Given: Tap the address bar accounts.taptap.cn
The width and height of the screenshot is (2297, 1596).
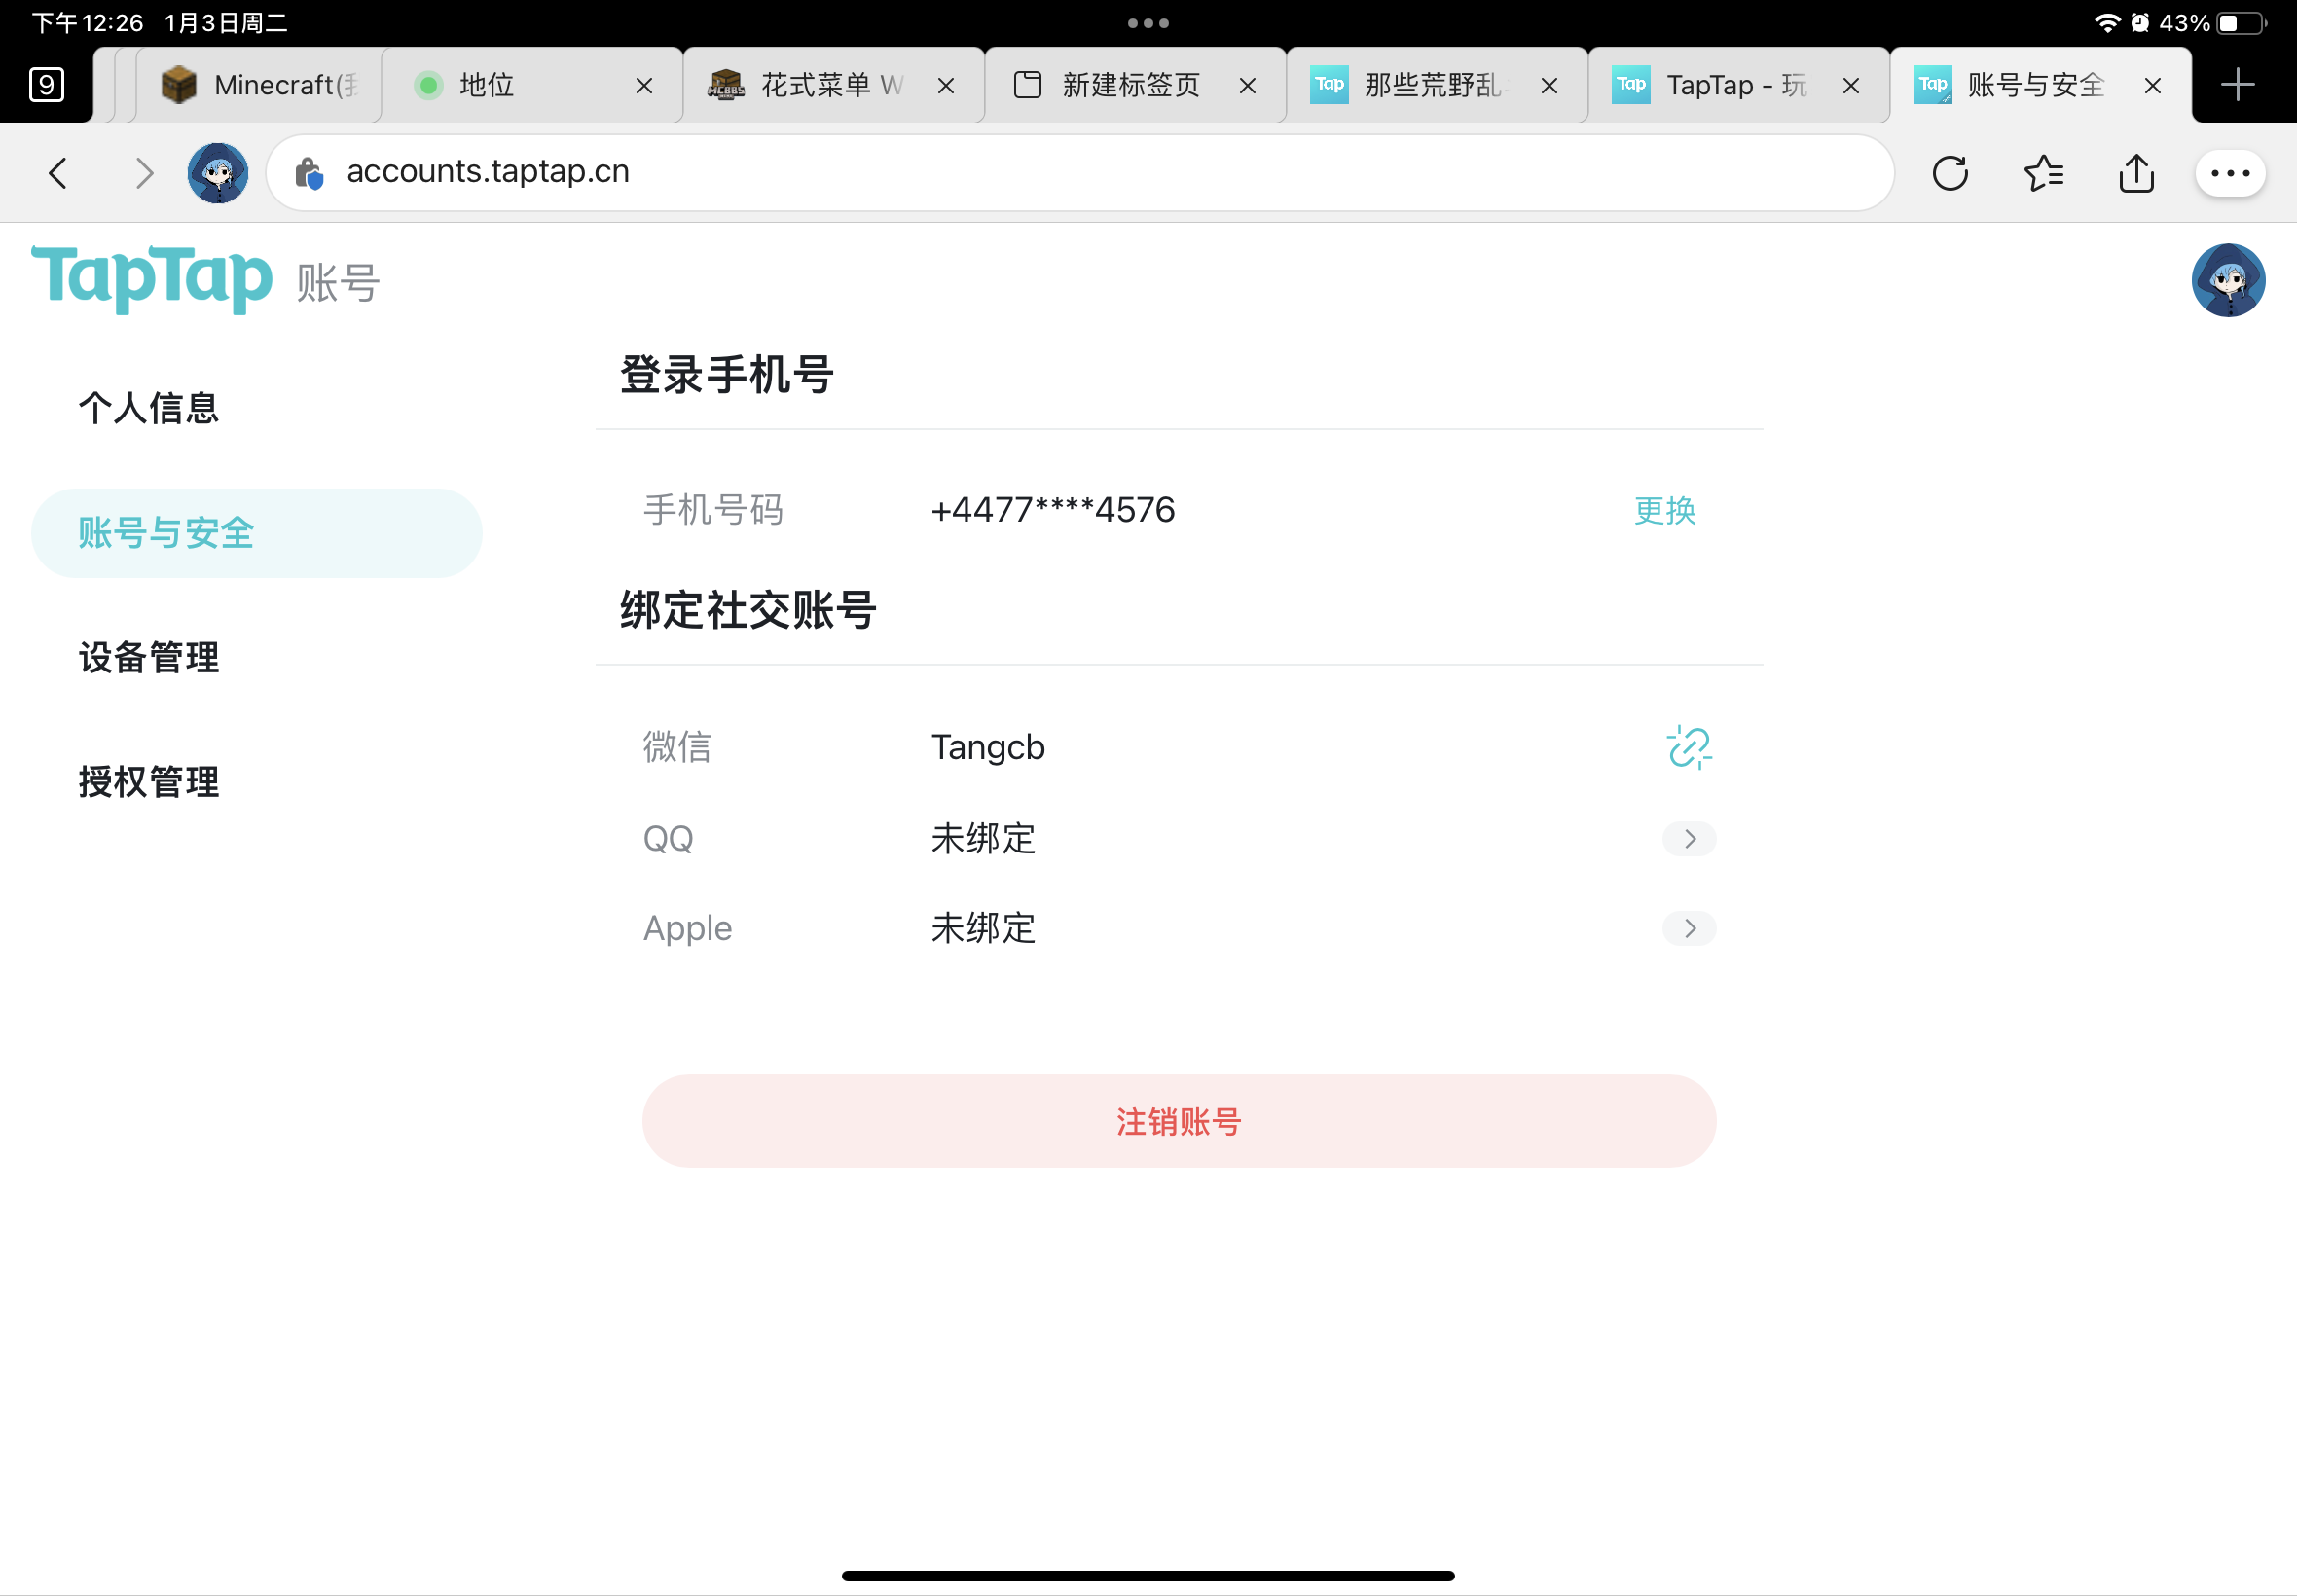Looking at the screenshot, I should click(x=1080, y=173).
